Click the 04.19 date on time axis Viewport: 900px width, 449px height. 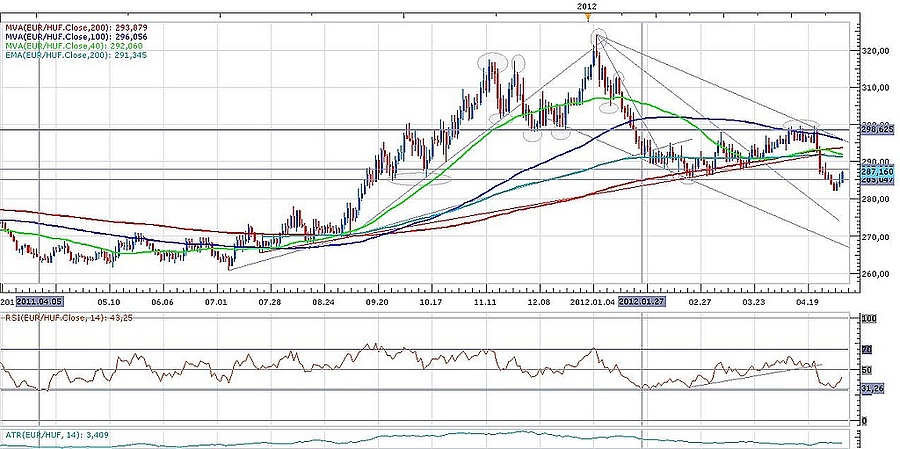[807, 300]
